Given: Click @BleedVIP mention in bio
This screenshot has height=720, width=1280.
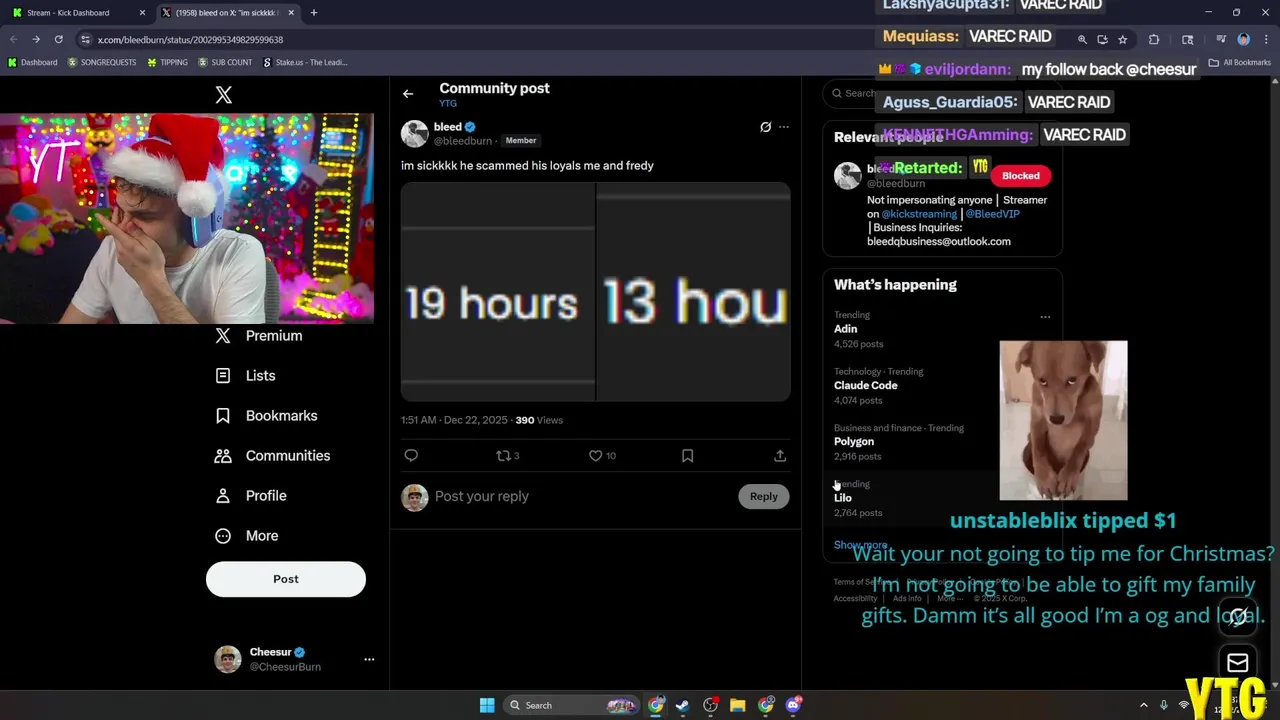Looking at the screenshot, I should click(992, 214).
